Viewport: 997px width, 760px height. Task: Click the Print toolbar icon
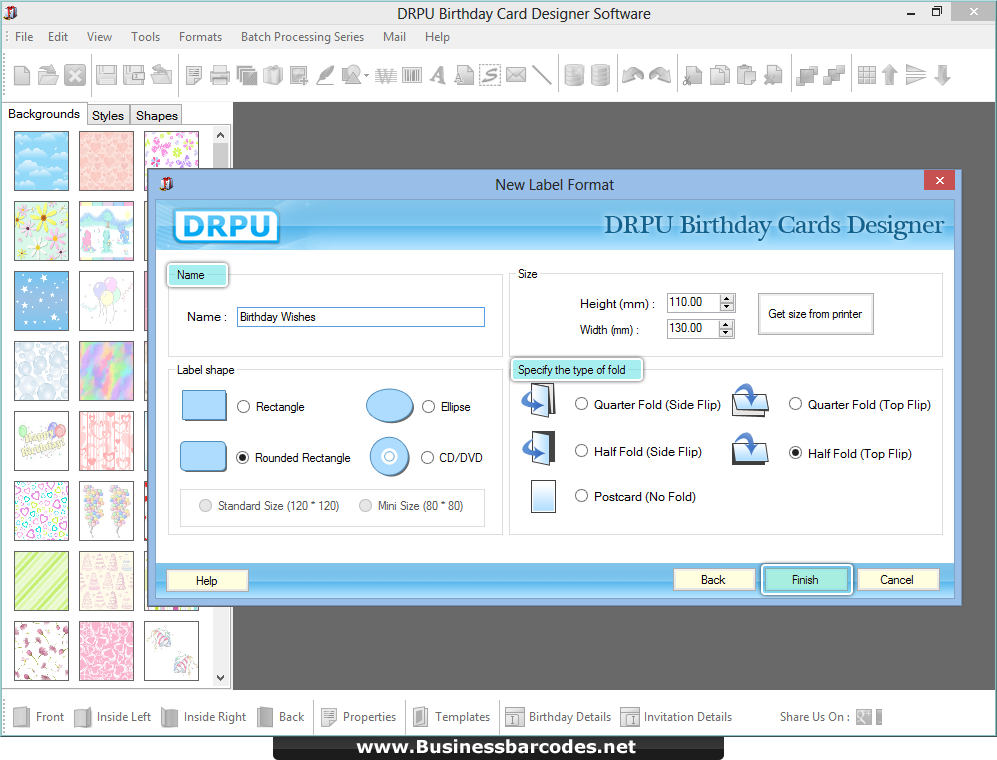219,76
